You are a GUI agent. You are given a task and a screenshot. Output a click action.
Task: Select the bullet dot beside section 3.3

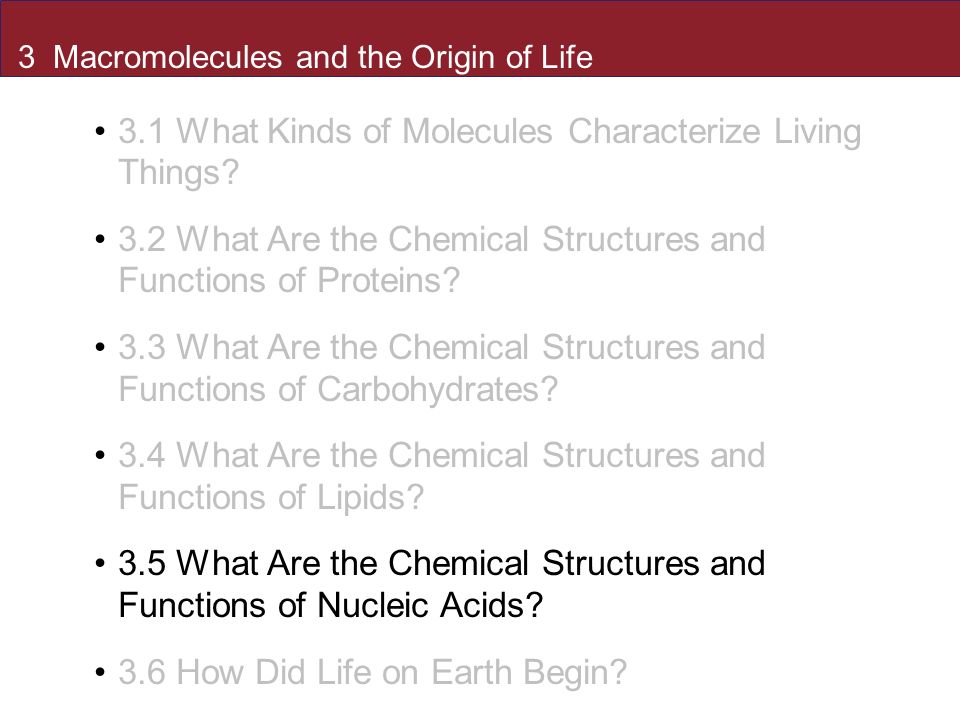(100, 347)
